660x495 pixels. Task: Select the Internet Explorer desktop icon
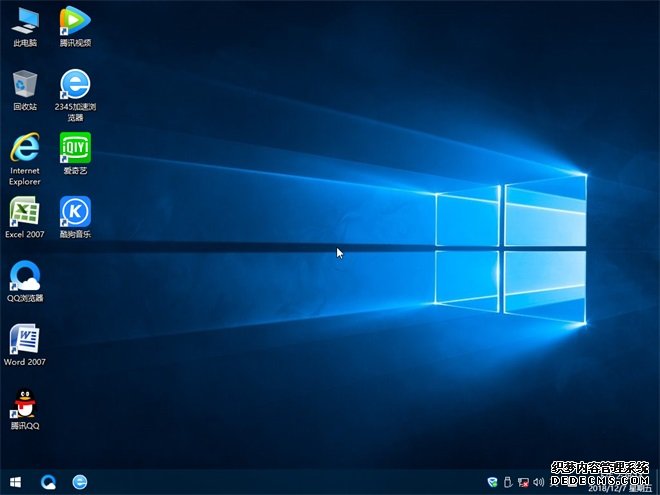(25, 159)
